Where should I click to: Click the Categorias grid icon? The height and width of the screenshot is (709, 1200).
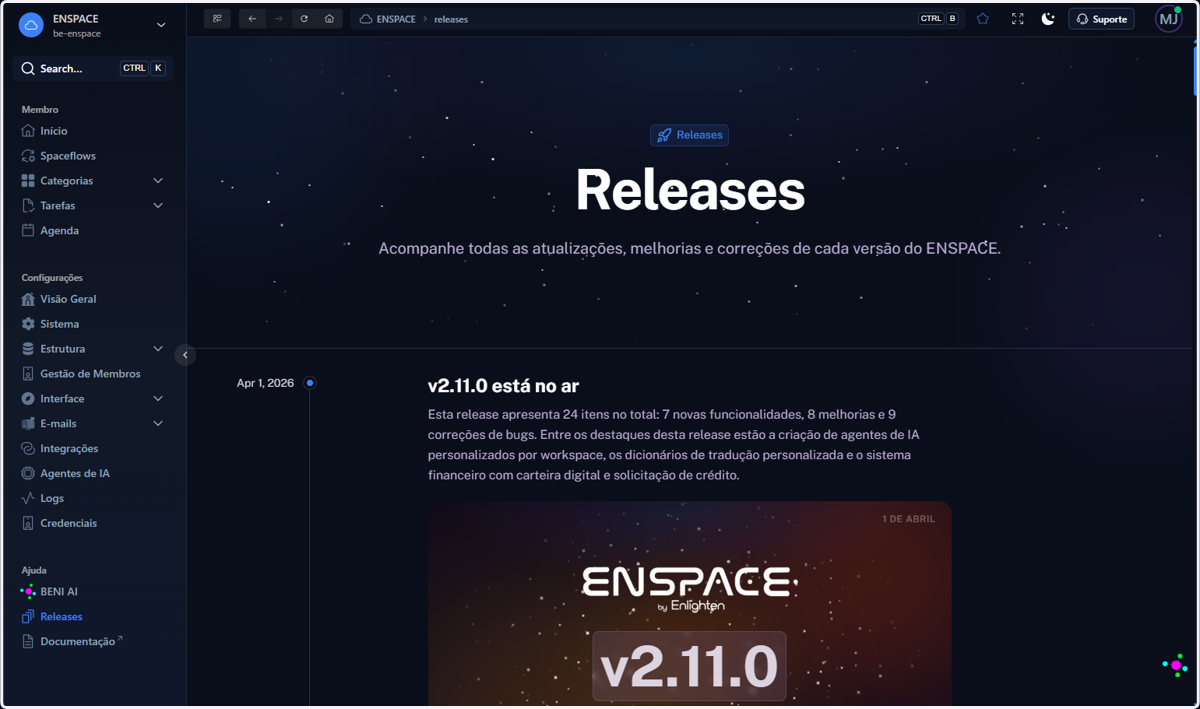[x=28, y=181]
